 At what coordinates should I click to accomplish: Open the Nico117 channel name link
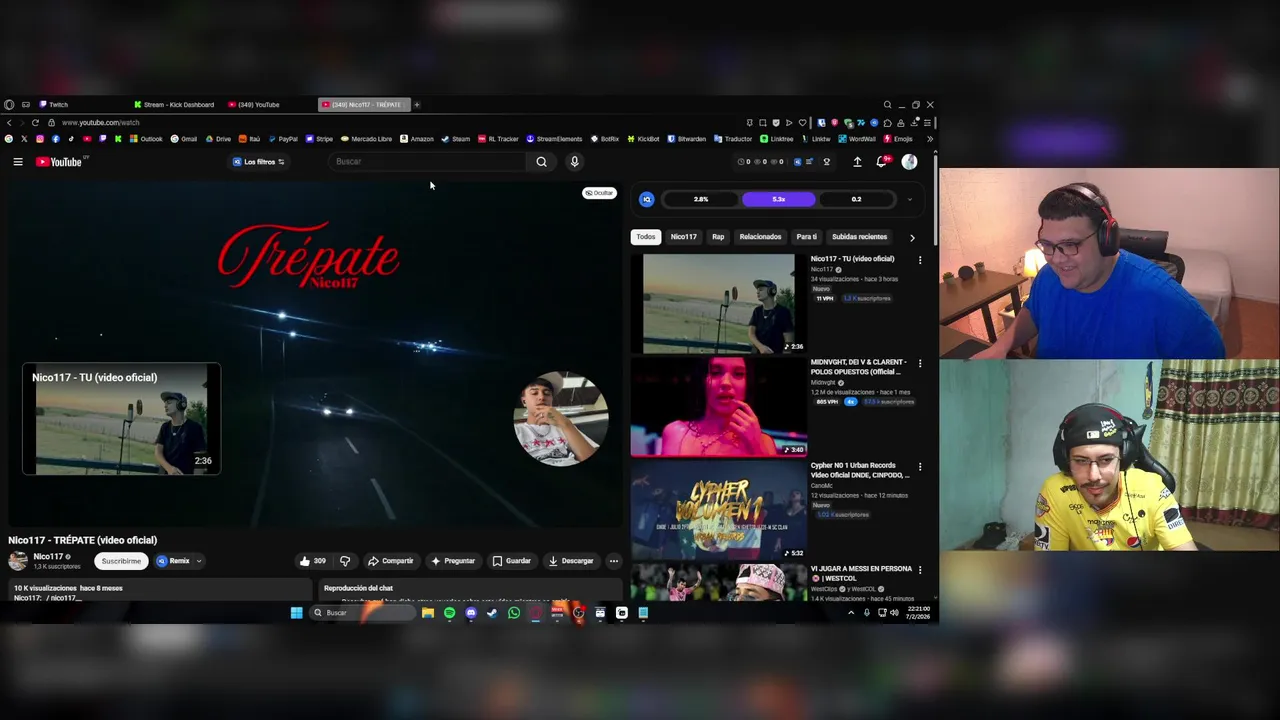tap(48, 557)
